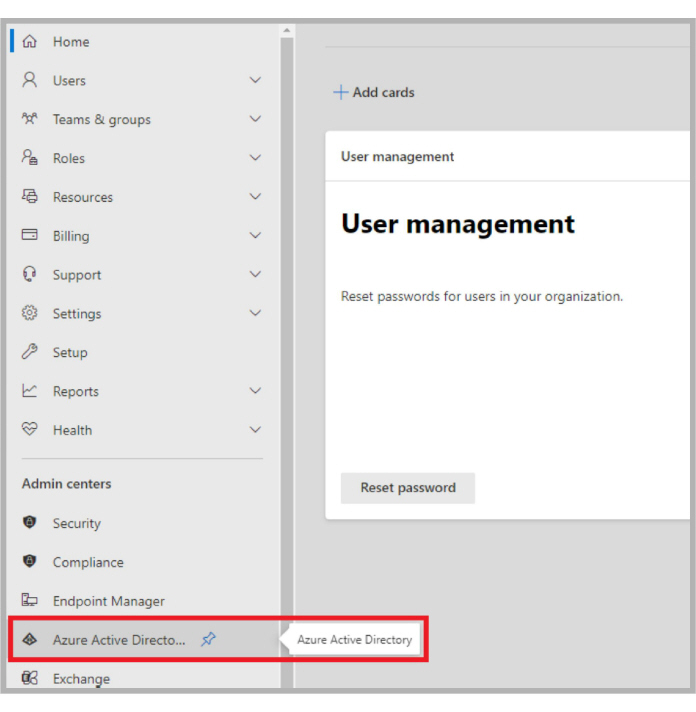Image resolution: width=696 pixels, height=712 pixels.
Task: Click the Setup wrench icon
Action: [x=30, y=352]
